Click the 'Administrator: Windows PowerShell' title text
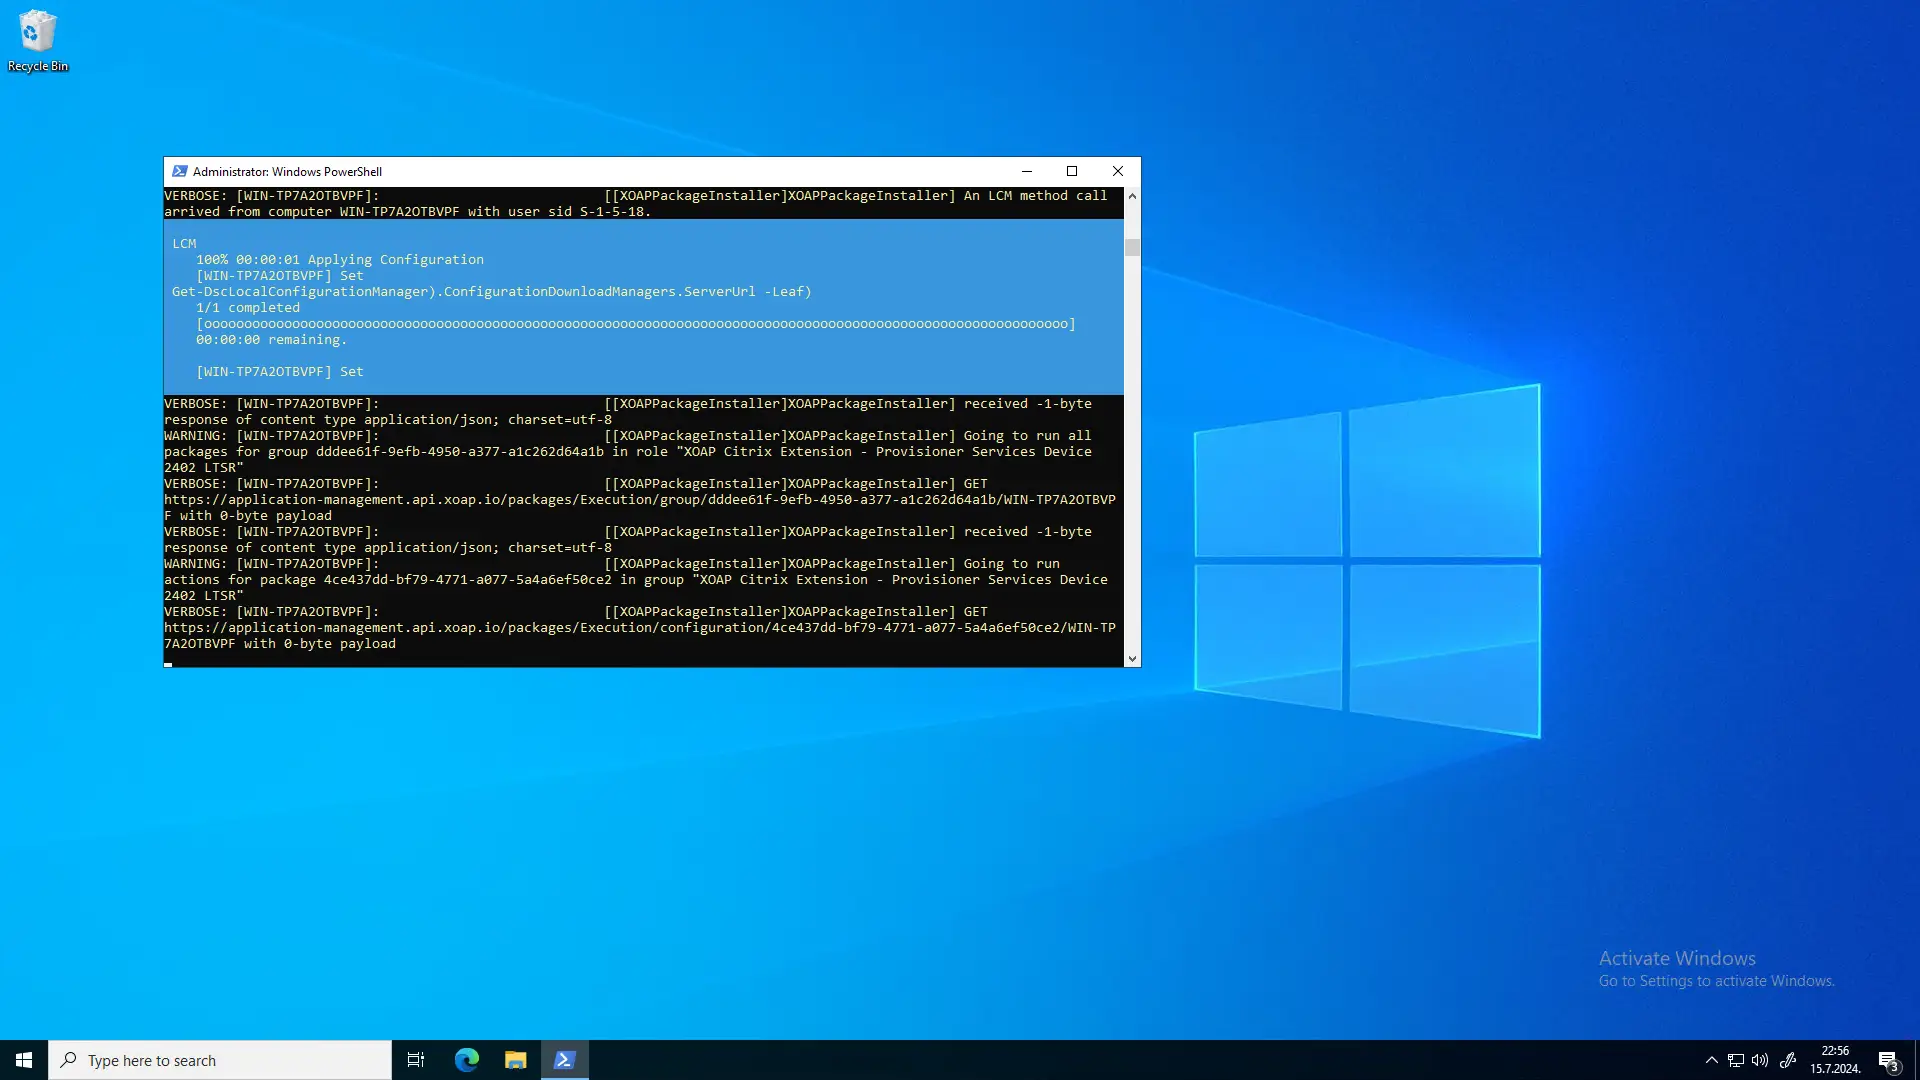 (x=287, y=172)
